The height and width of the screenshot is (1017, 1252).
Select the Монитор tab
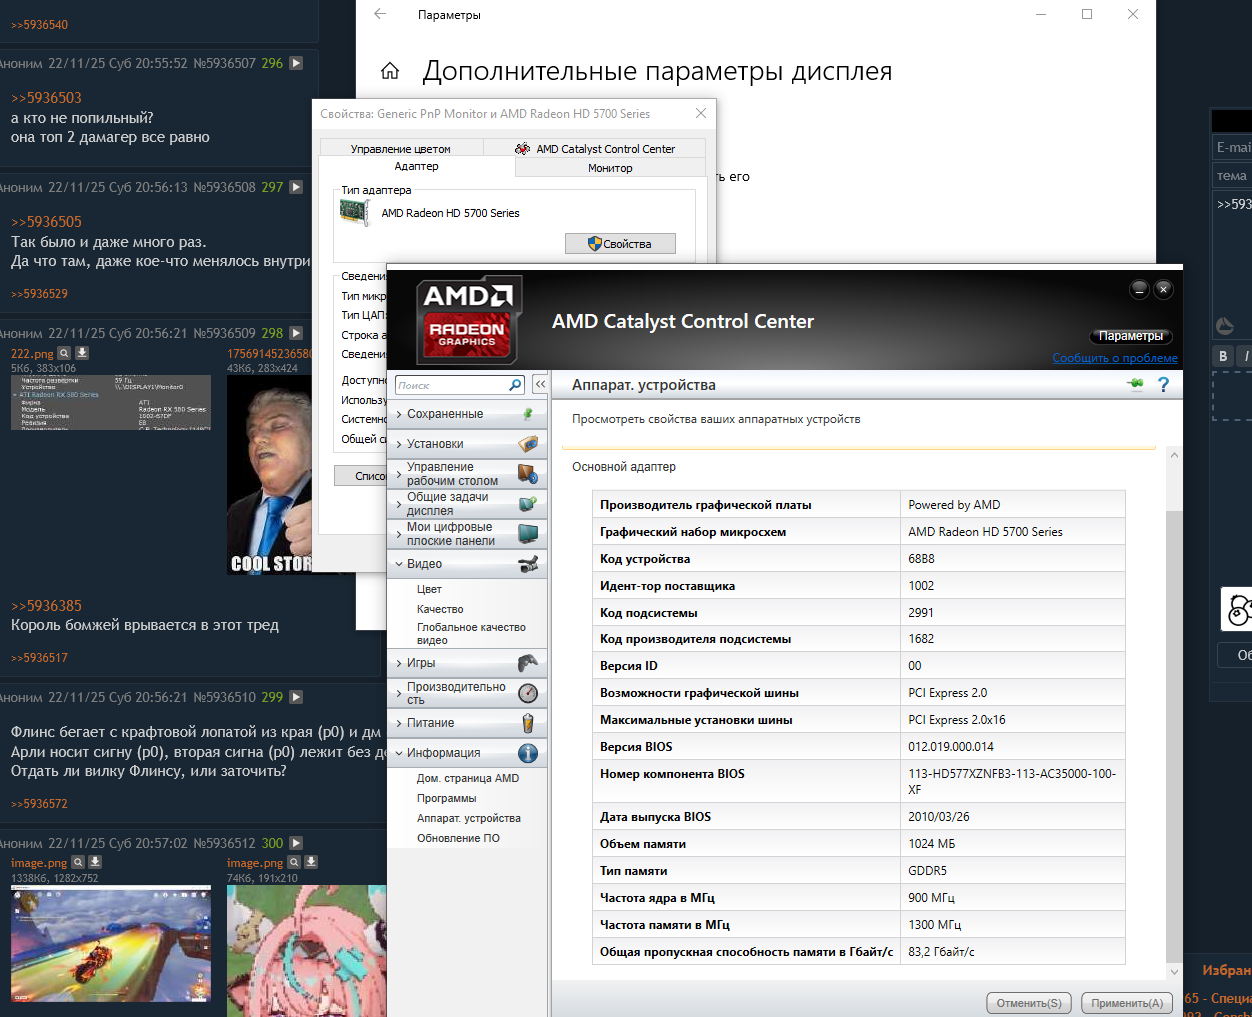[x=610, y=168]
